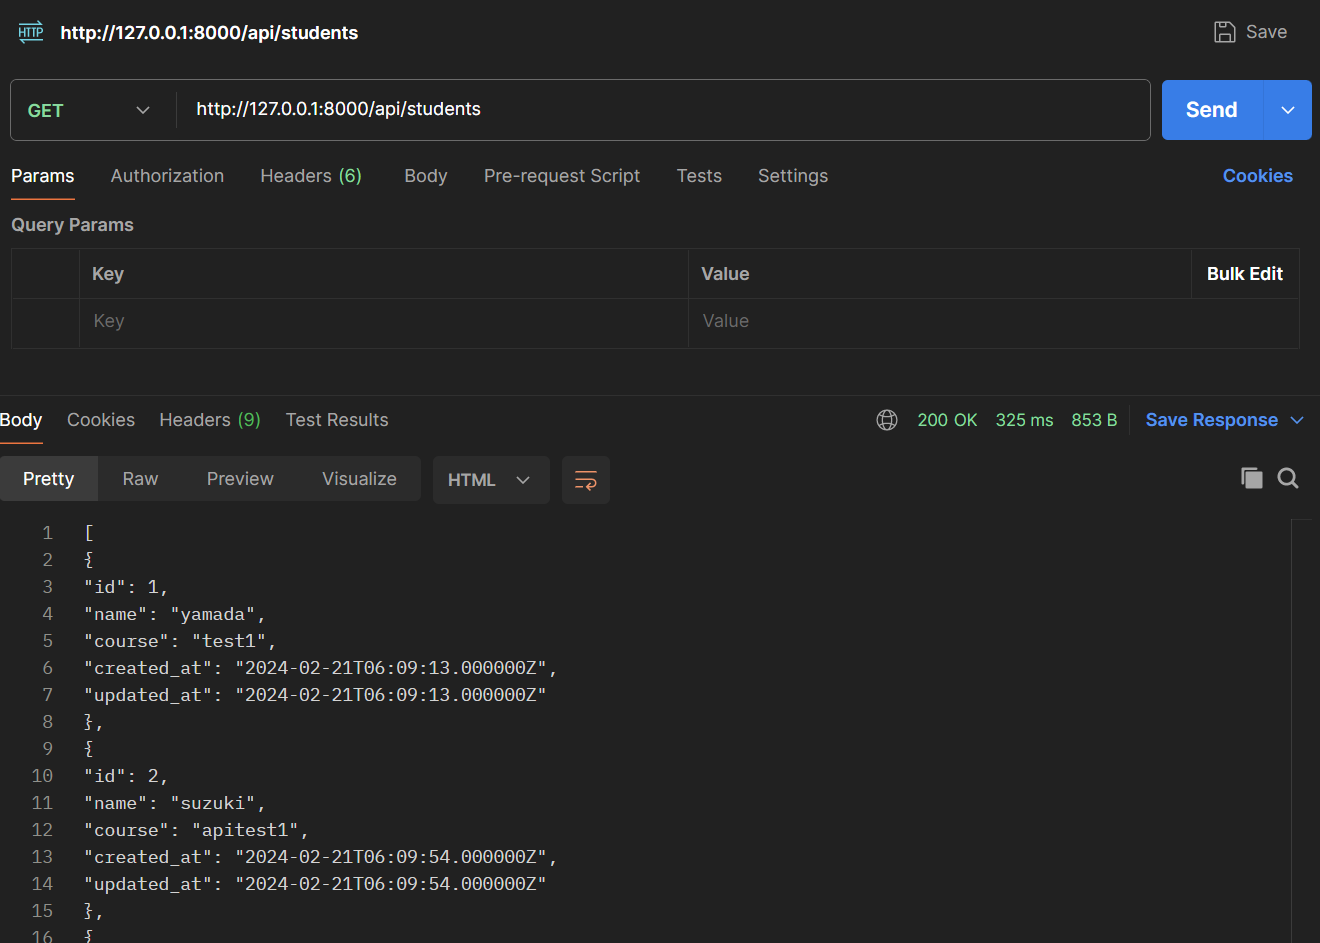Open the search in response icon

pos(1288,478)
